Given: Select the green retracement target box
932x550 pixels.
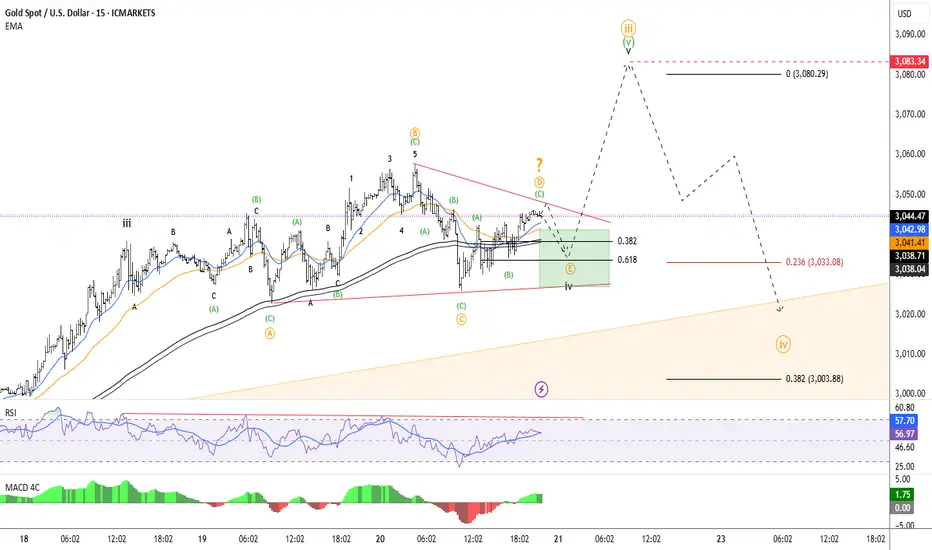Looking at the screenshot, I should [574, 257].
